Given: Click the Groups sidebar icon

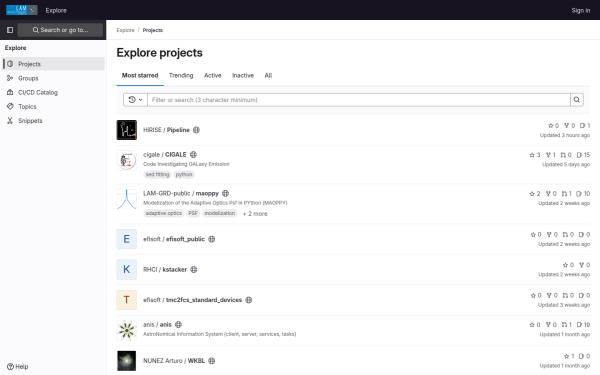Looking at the screenshot, I should click(10, 78).
